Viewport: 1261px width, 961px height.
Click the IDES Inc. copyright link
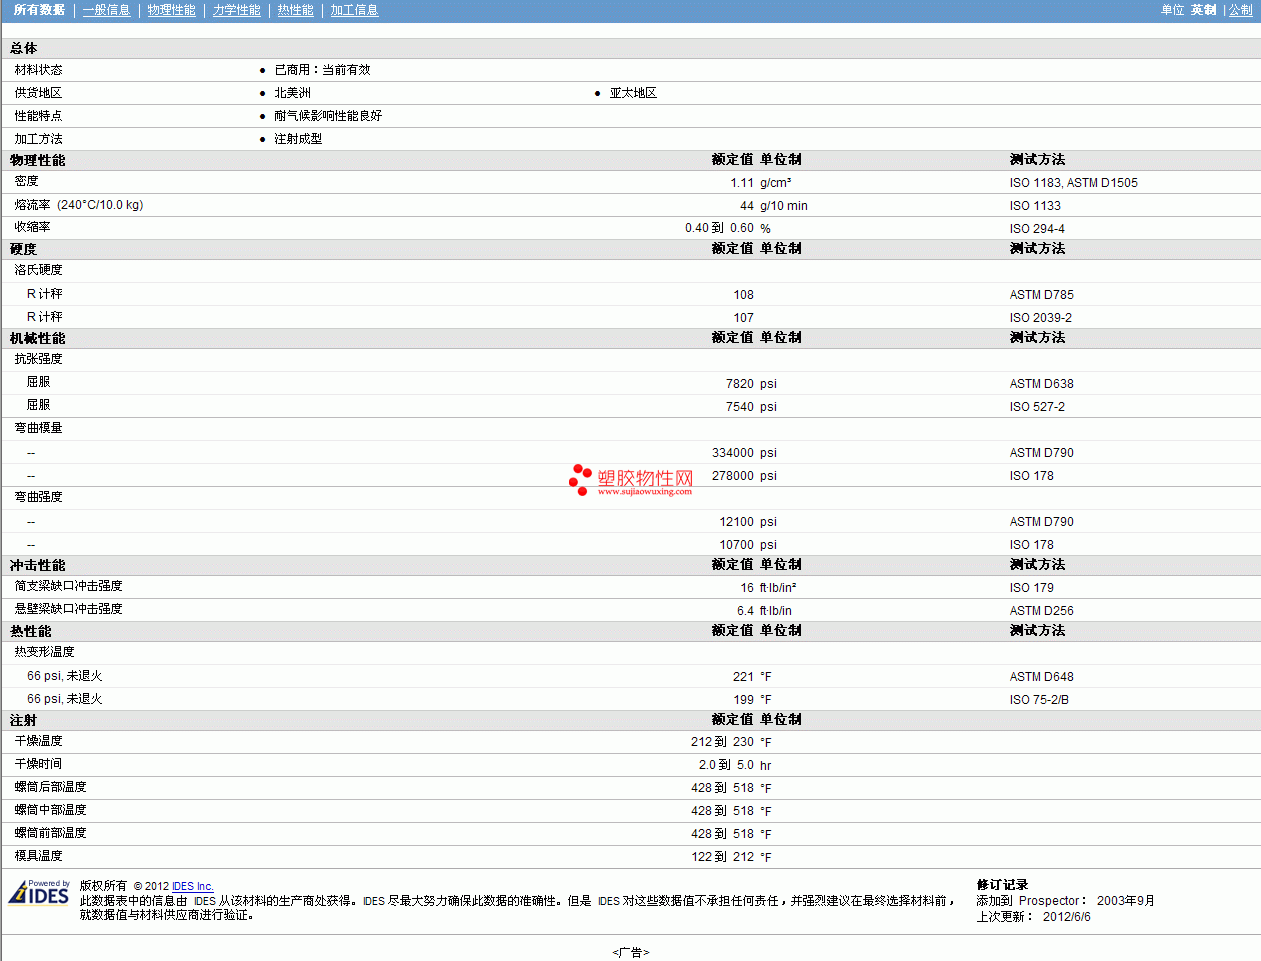(x=193, y=886)
